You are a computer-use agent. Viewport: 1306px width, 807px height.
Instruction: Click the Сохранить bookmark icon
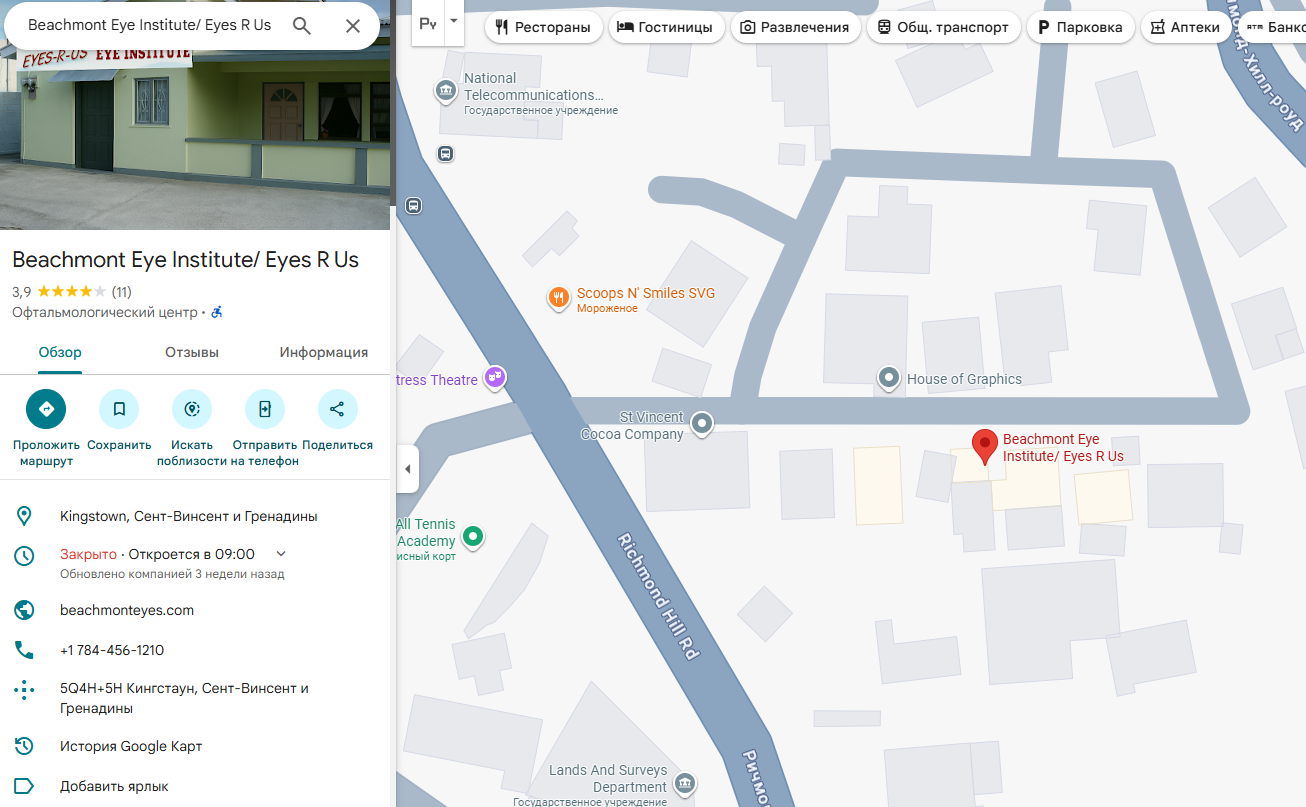[119, 409]
